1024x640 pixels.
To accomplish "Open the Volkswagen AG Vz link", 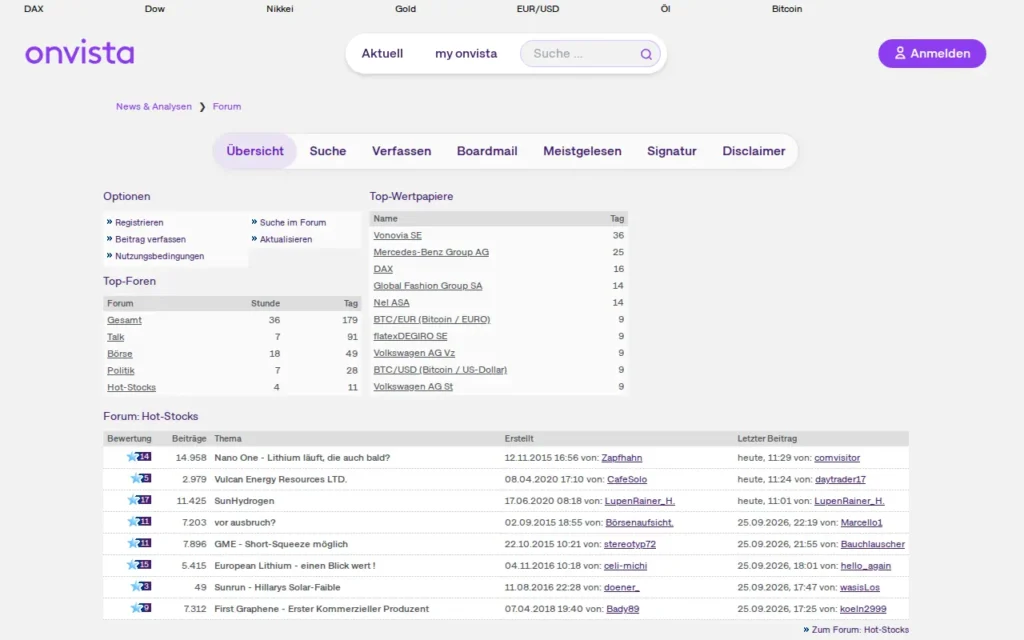I will pyautogui.click(x=414, y=353).
